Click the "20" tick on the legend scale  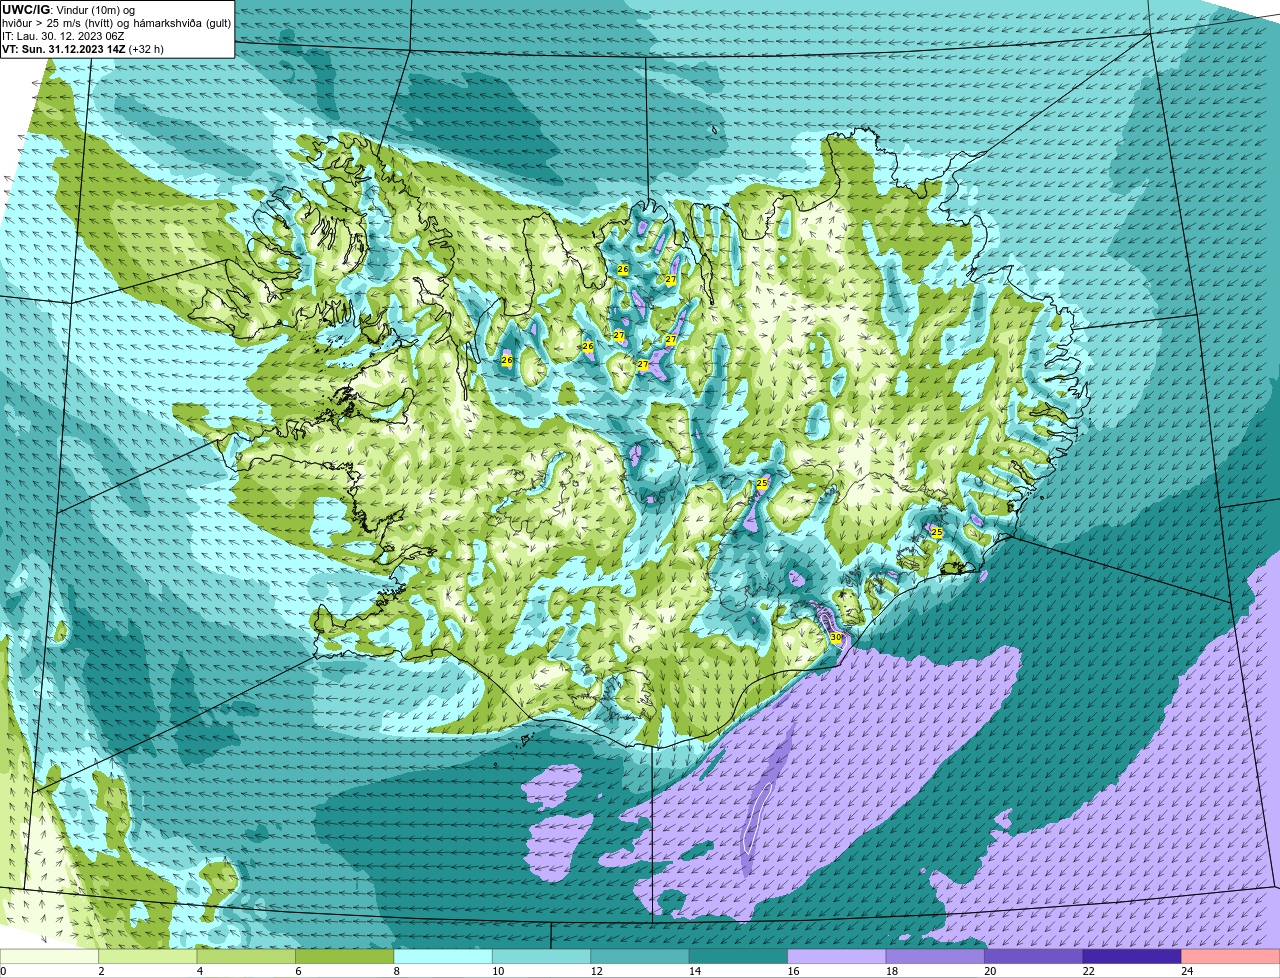990,971
